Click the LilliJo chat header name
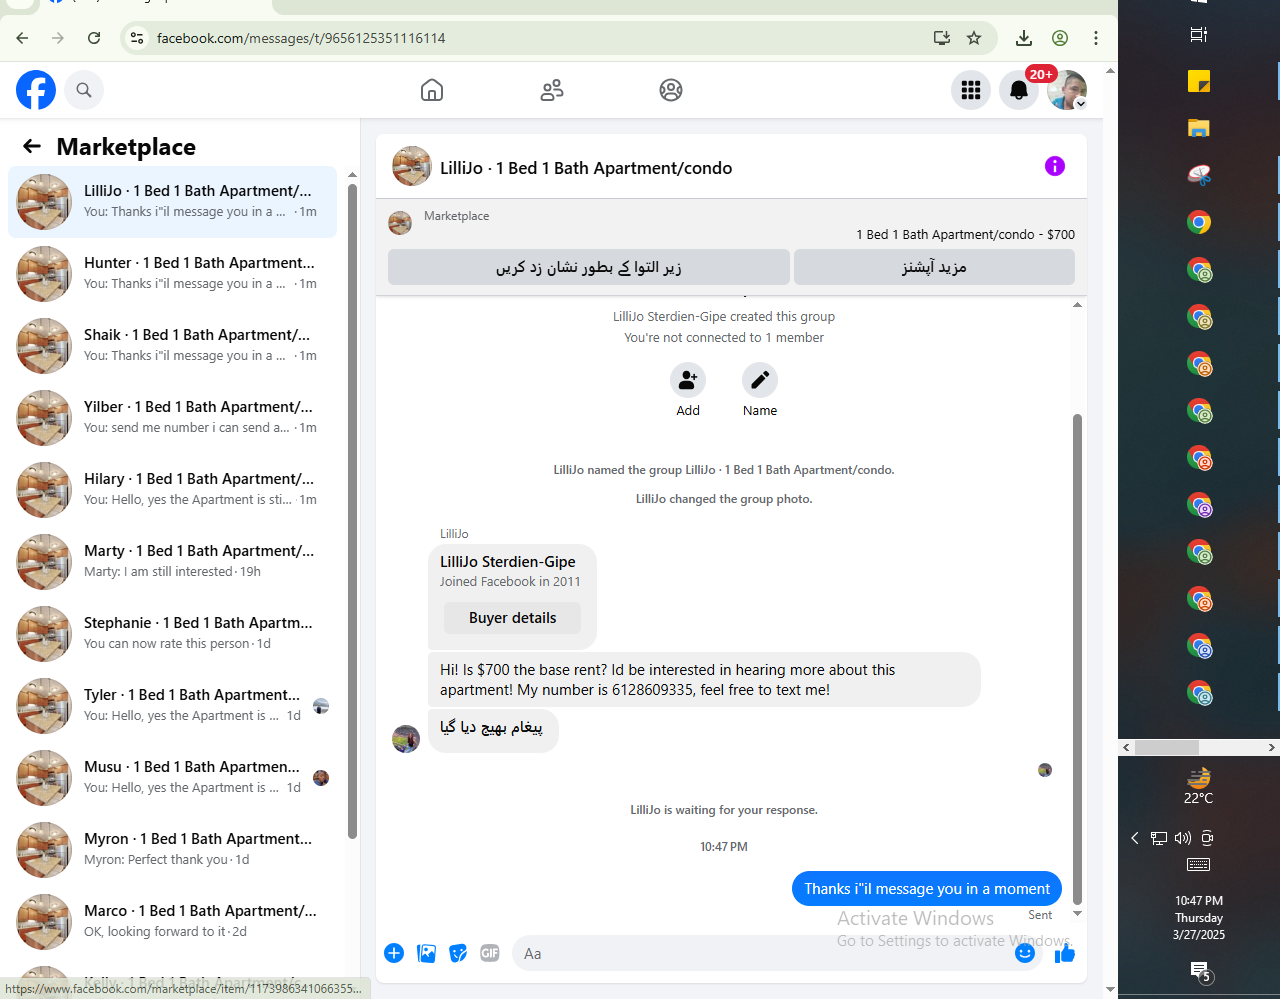The height and width of the screenshot is (999, 1280). [x=586, y=168]
